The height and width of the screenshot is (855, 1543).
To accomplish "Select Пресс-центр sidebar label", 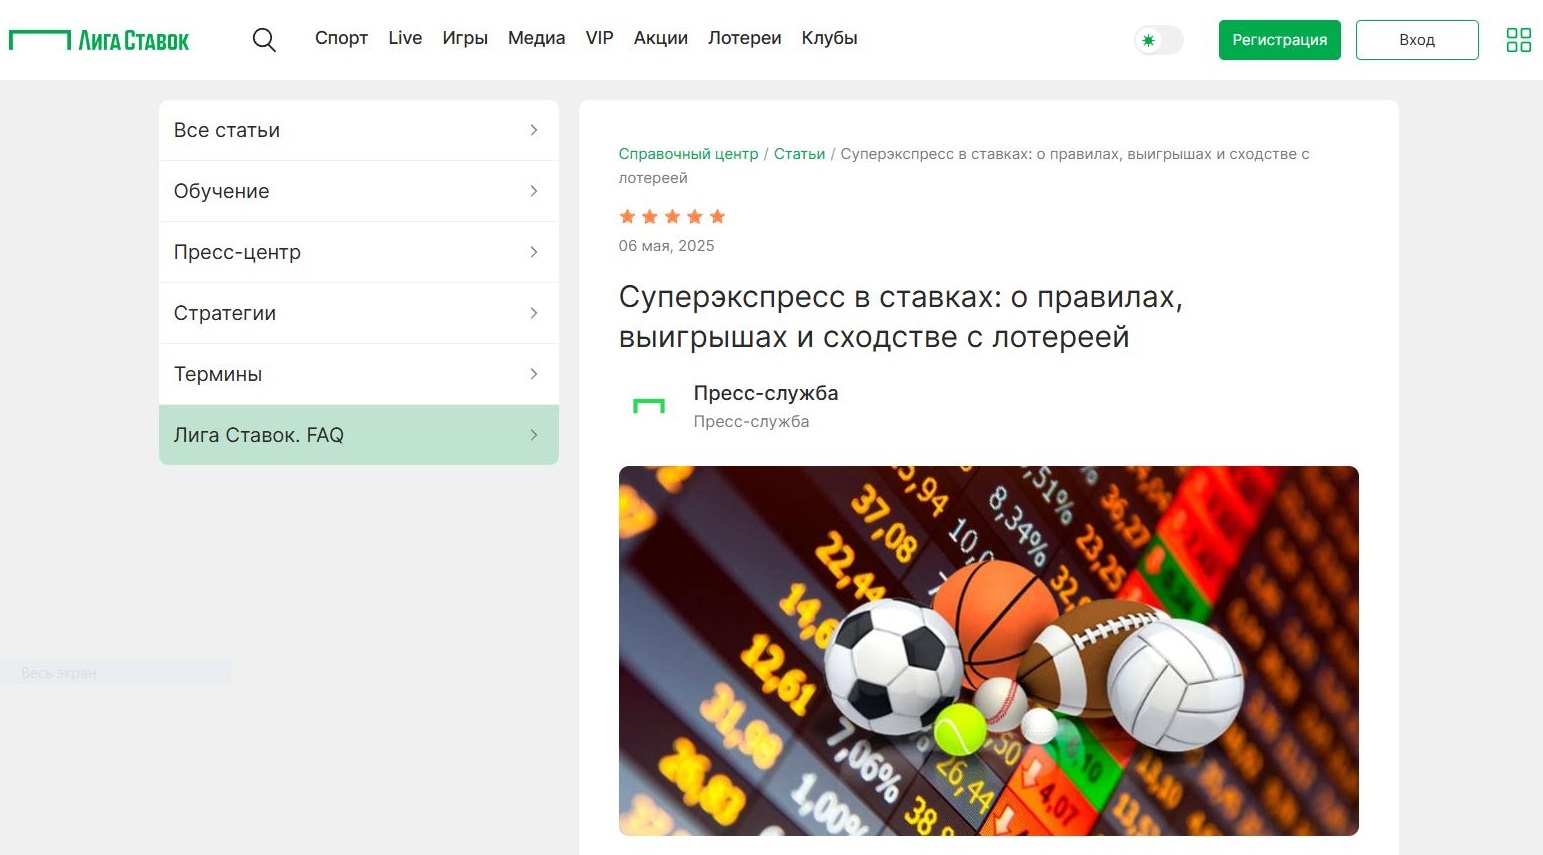I will pyautogui.click(x=237, y=252).
